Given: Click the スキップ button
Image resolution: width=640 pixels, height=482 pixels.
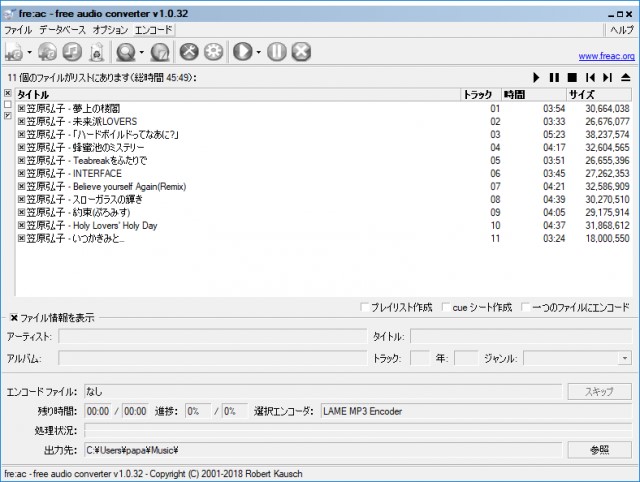Looking at the screenshot, I should 600,392.
